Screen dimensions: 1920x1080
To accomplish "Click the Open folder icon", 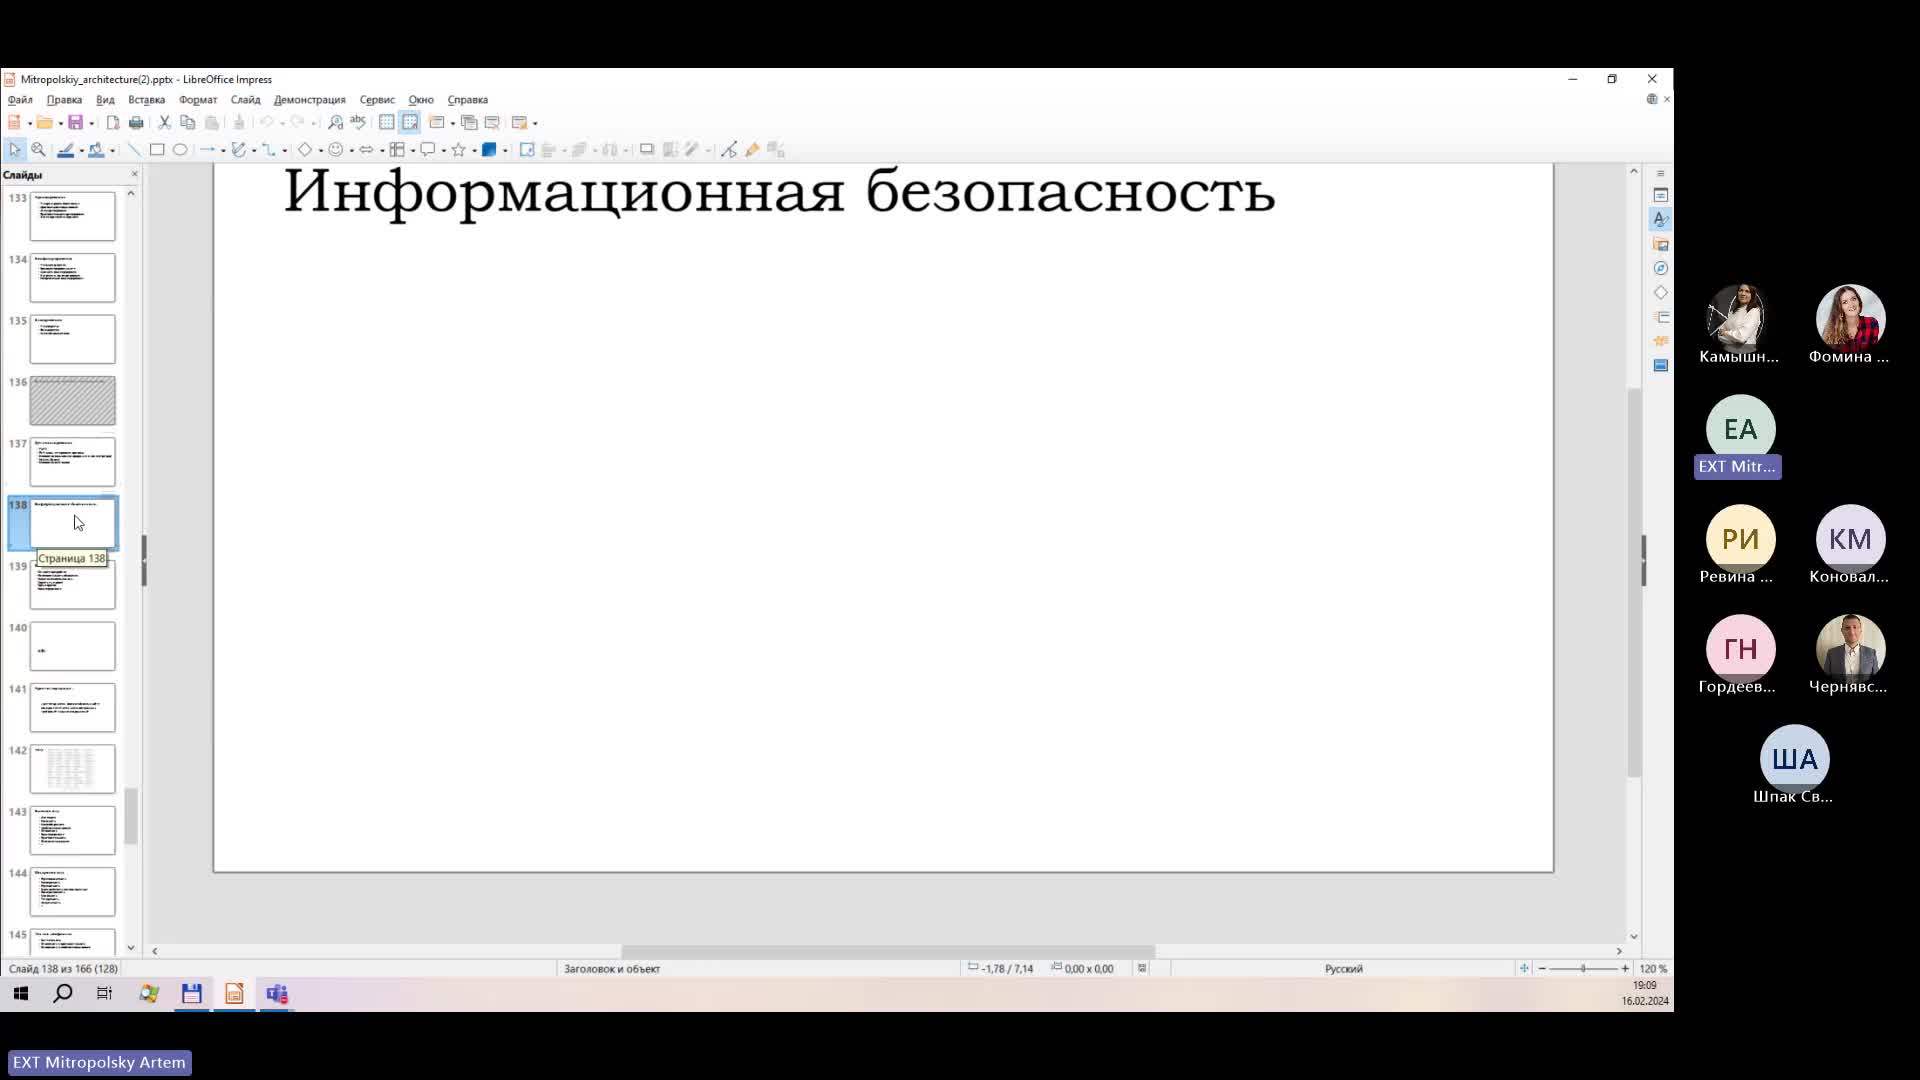I will (44, 123).
